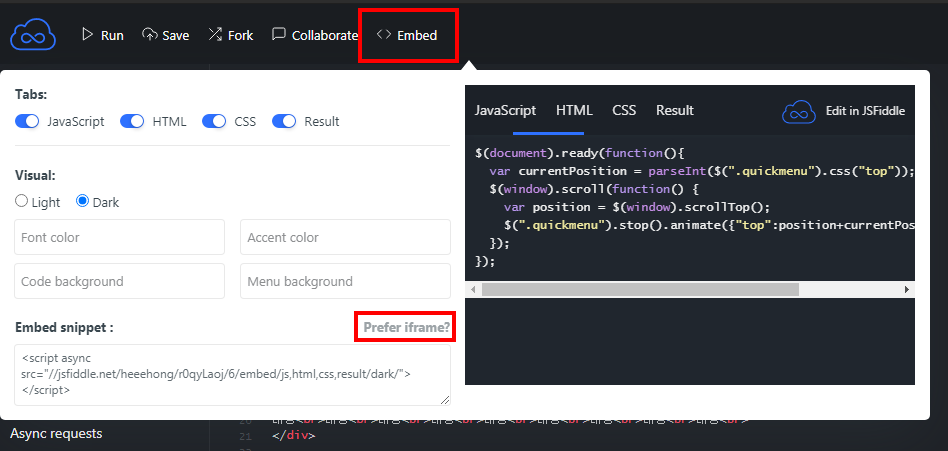Switch to JavaScript tab in preview
The width and height of the screenshot is (948, 451).
(x=505, y=111)
